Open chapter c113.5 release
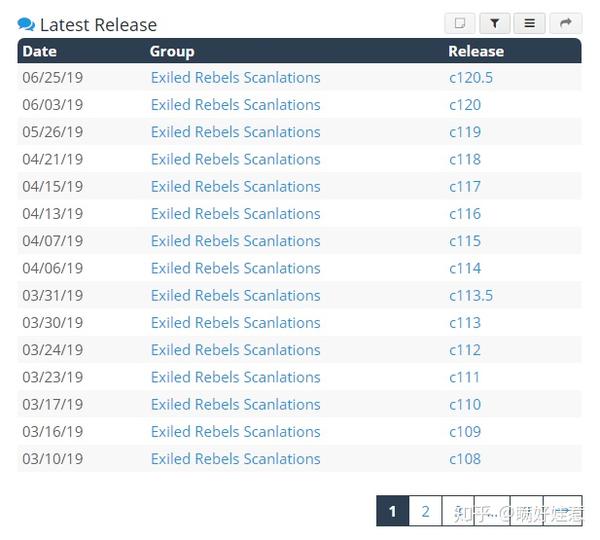Viewport: 600px width, 540px height. (x=471, y=296)
